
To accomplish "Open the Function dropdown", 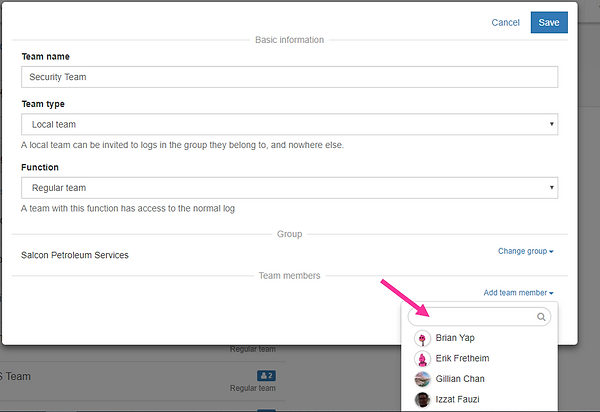I will 290,188.
